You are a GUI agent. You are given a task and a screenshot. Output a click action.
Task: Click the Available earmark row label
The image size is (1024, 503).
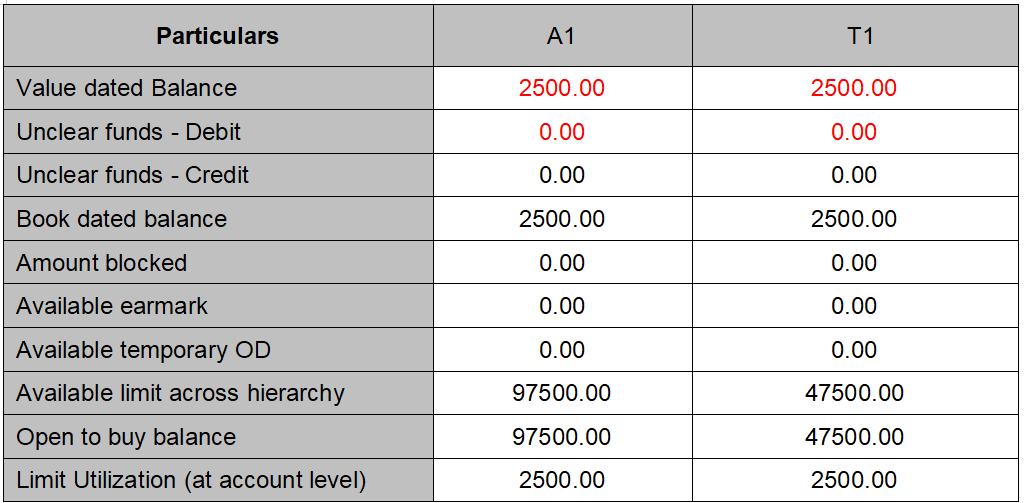click(112, 306)
